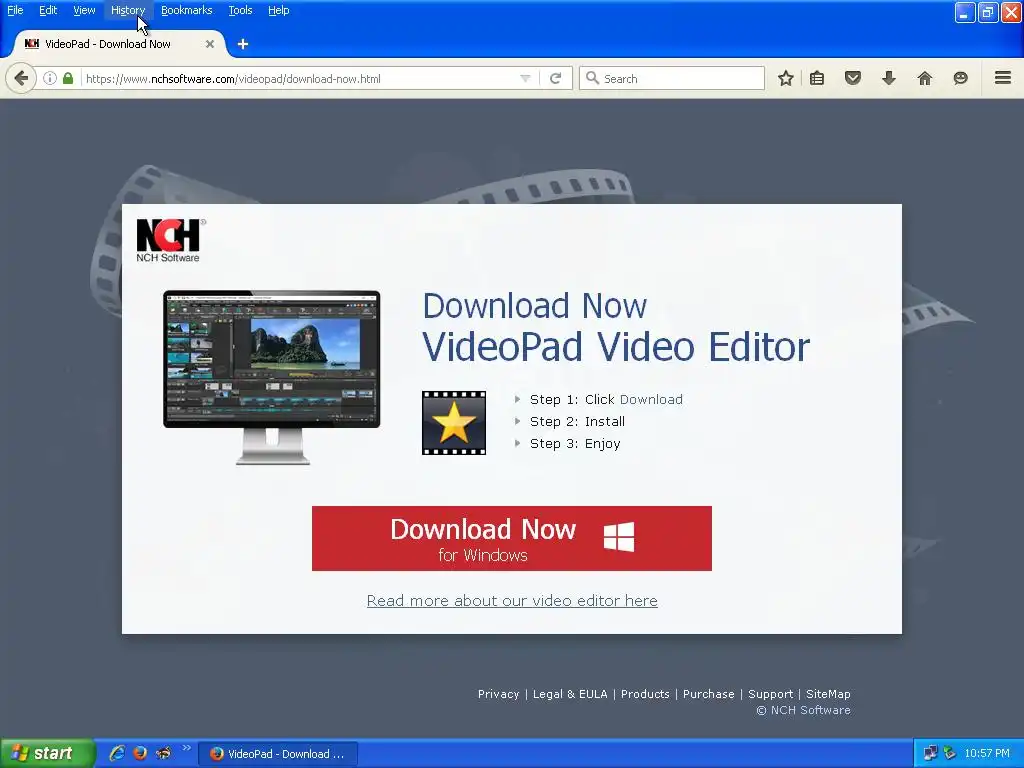
Task: Save page to Pocket icon
Action: pos(853,78)
